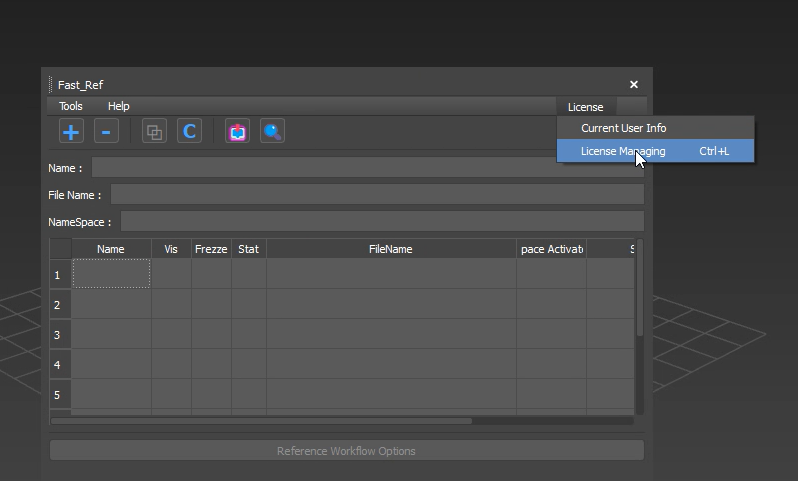Viewport: 798px width, 481px height.
Task: Click the File Name input field
Action: pyautogui.click(x=376, y=195)
